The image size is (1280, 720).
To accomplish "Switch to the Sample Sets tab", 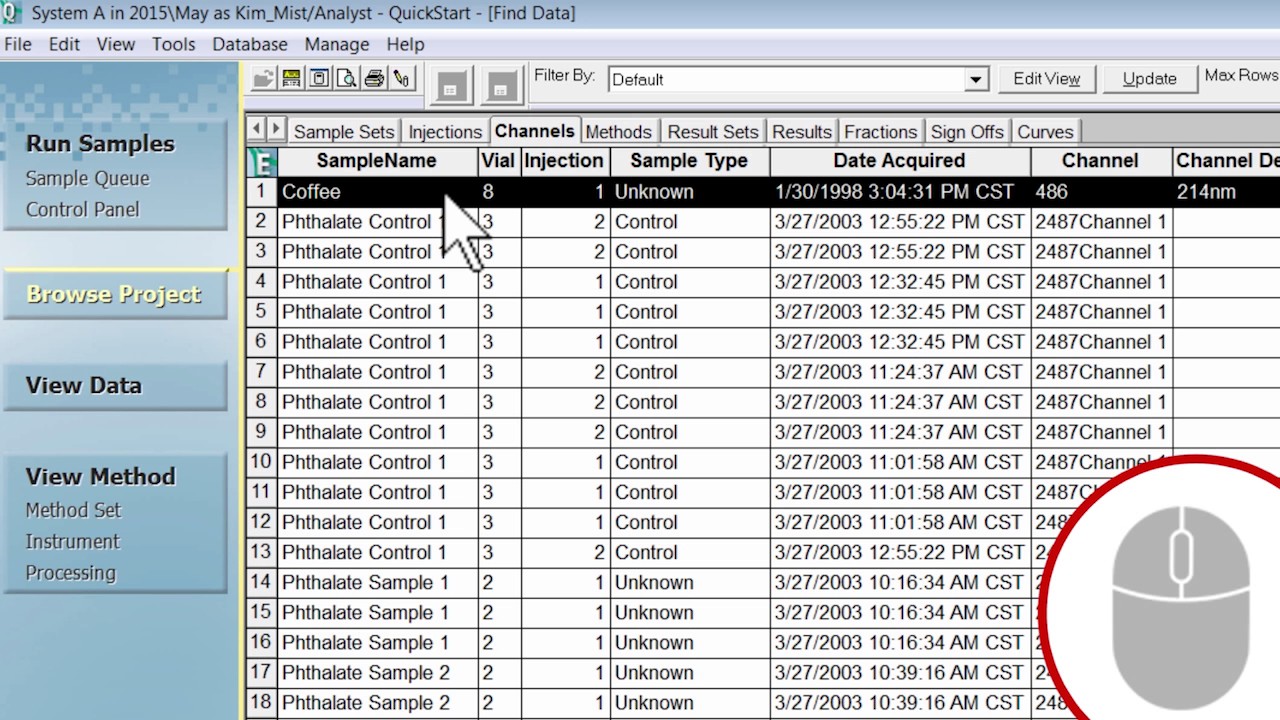I will [344, 132].
